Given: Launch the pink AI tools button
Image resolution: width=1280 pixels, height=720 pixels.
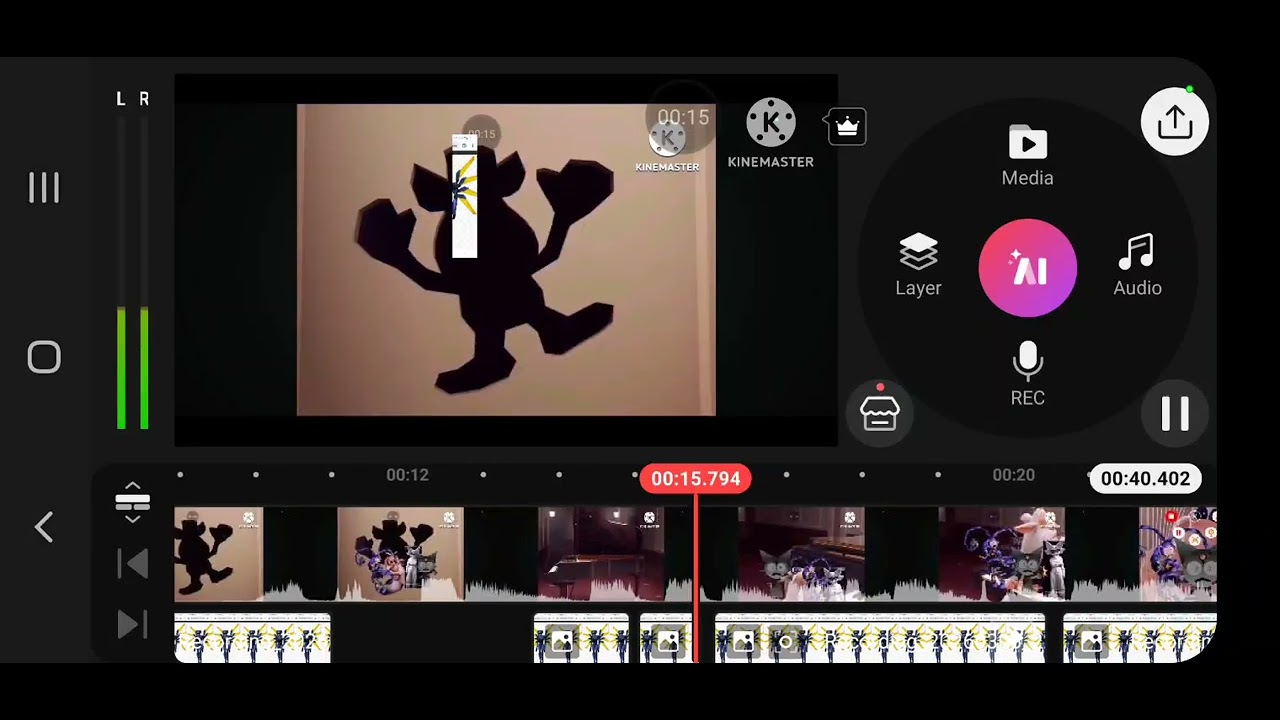Looking at the screenshot, I should point(1027,268).
